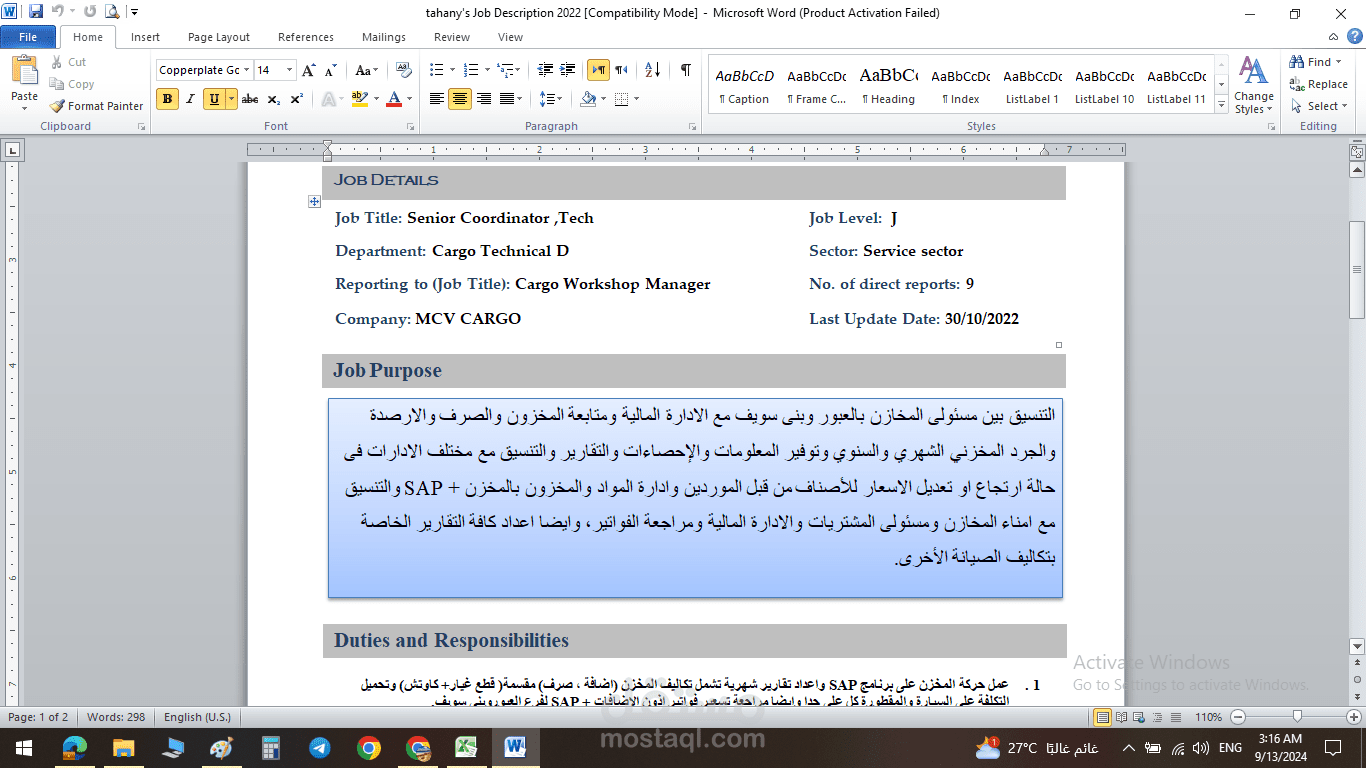
Task: Toggle Center alignment
Action: (460, 99)
